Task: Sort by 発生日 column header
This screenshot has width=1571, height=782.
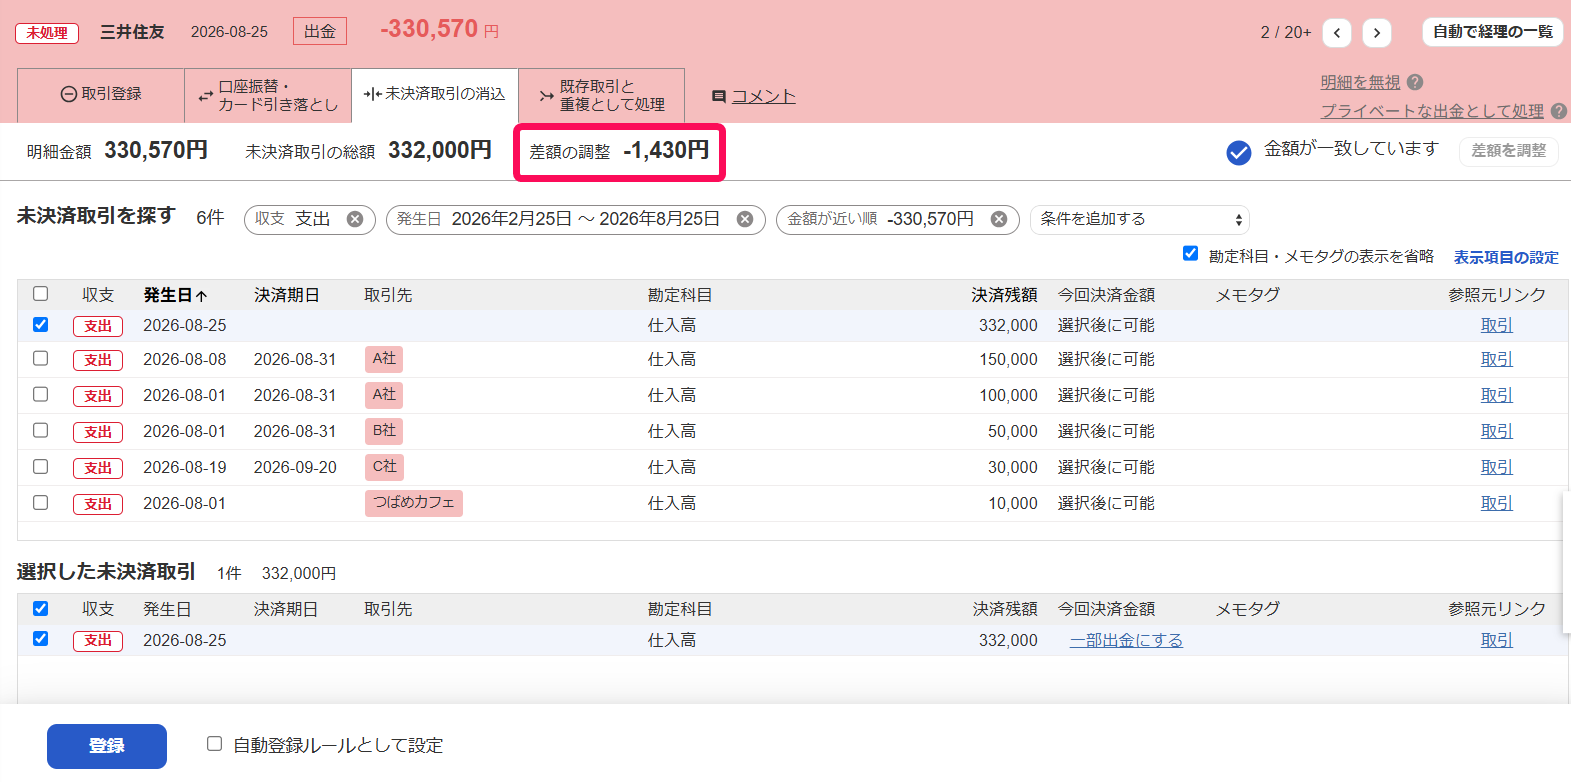Action: tap(175, 295)
